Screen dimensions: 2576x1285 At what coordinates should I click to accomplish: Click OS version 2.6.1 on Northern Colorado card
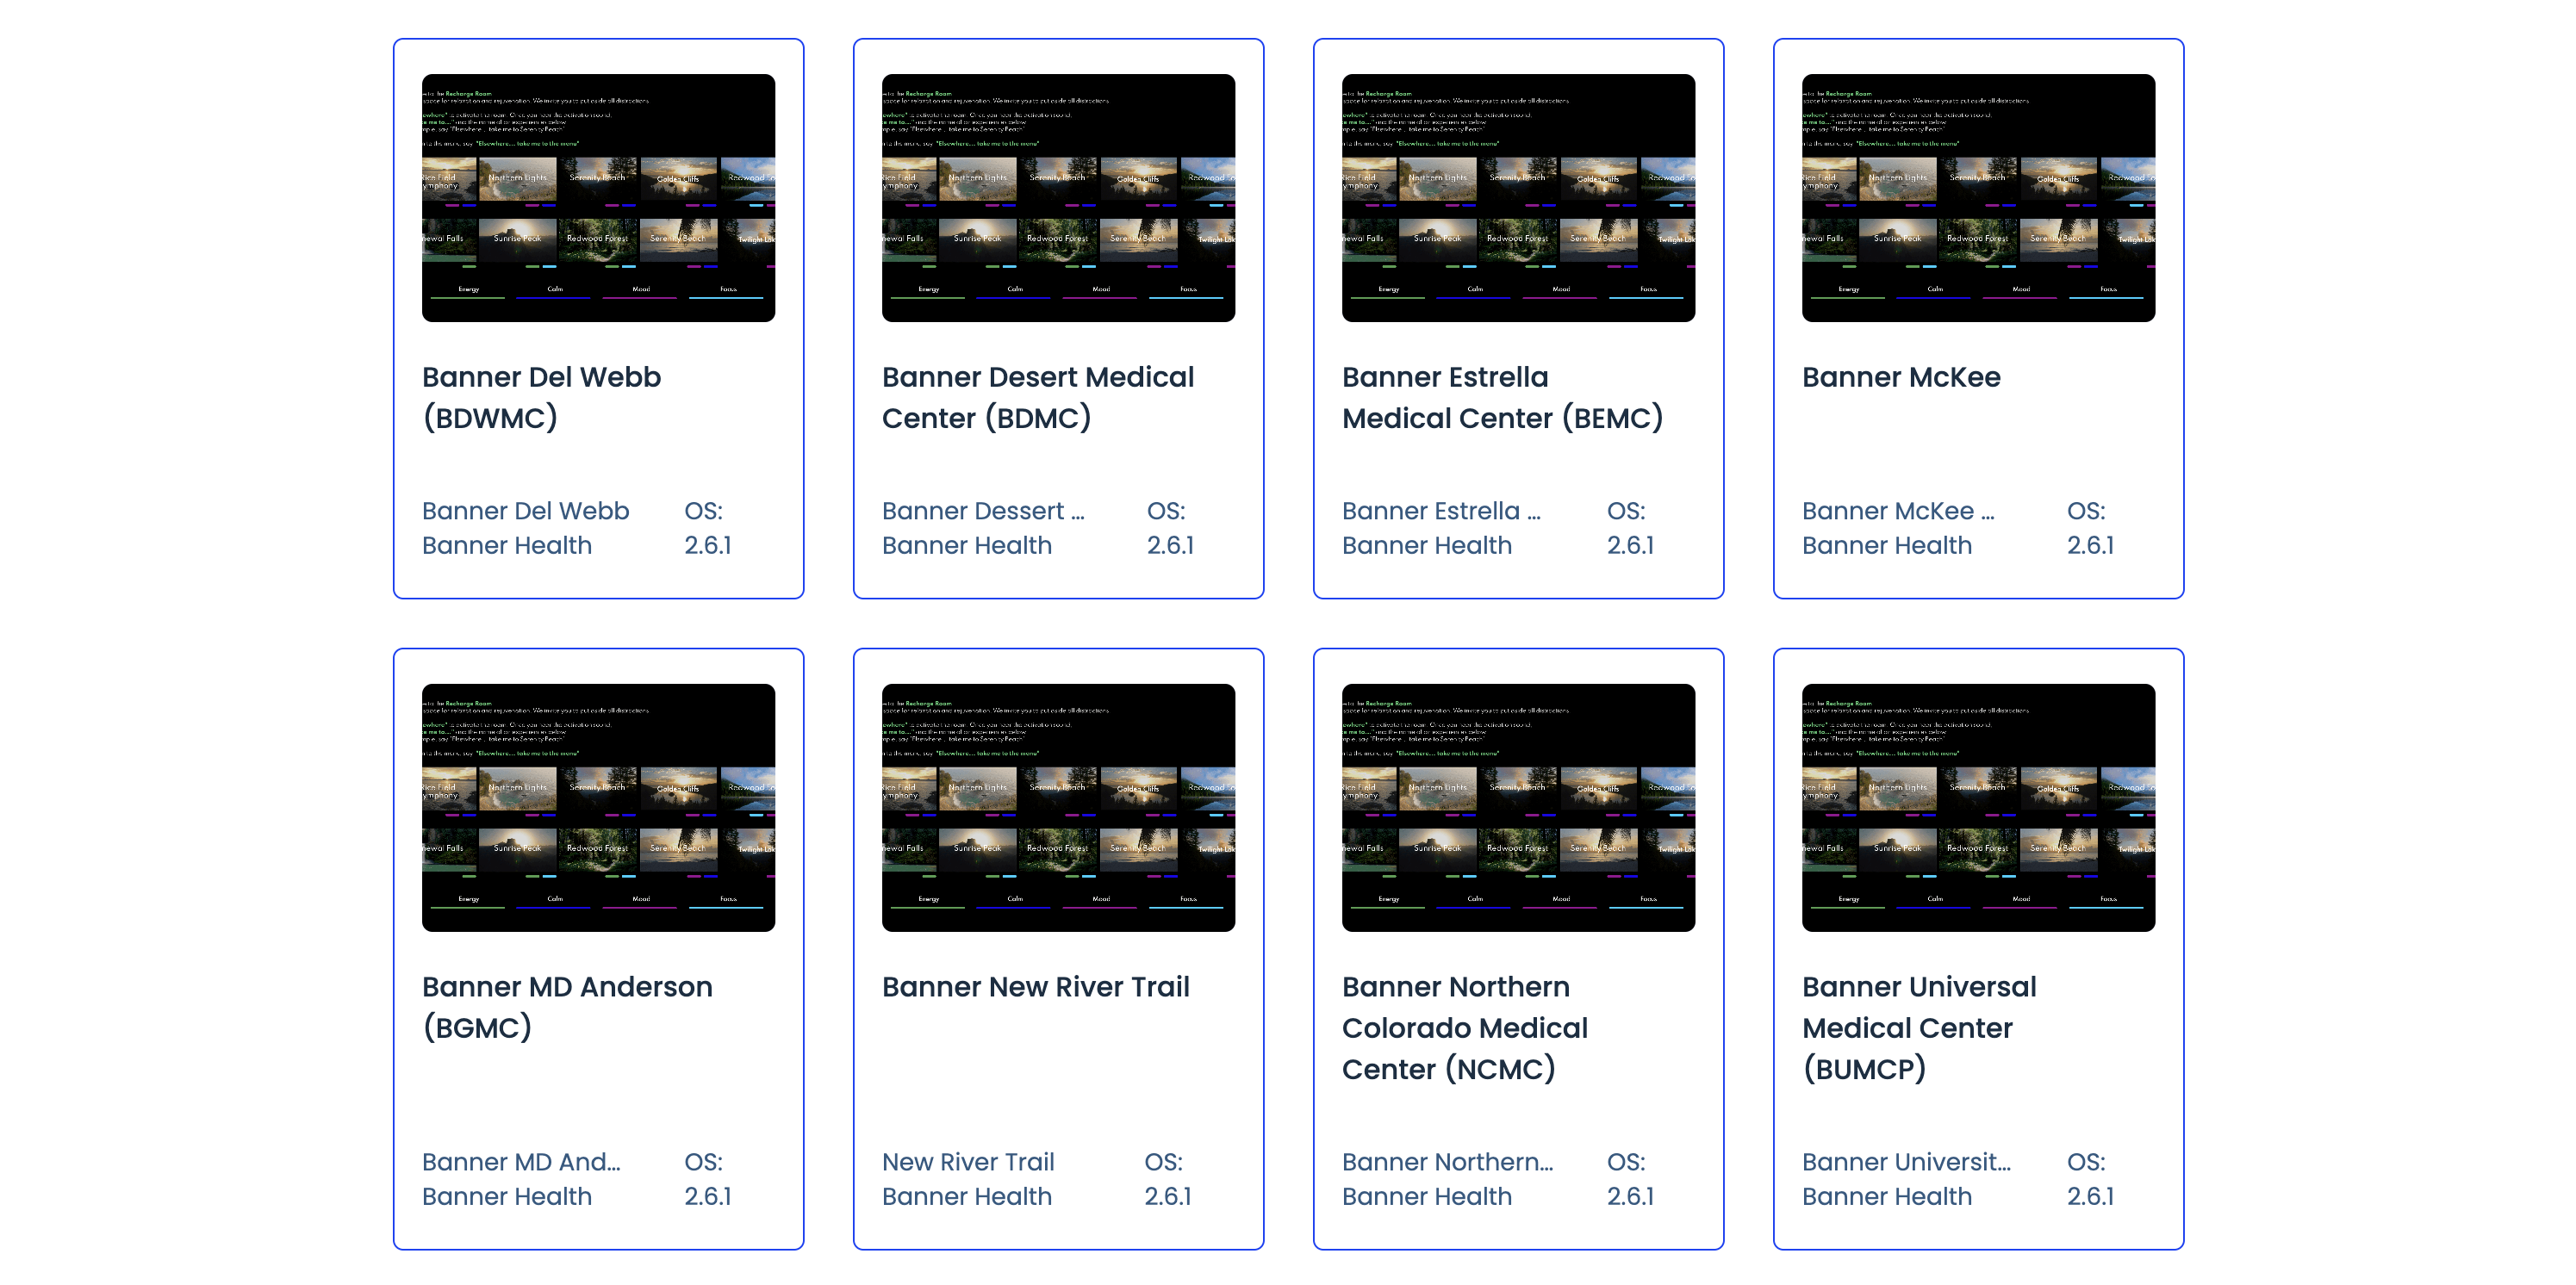[1630, 1196]
